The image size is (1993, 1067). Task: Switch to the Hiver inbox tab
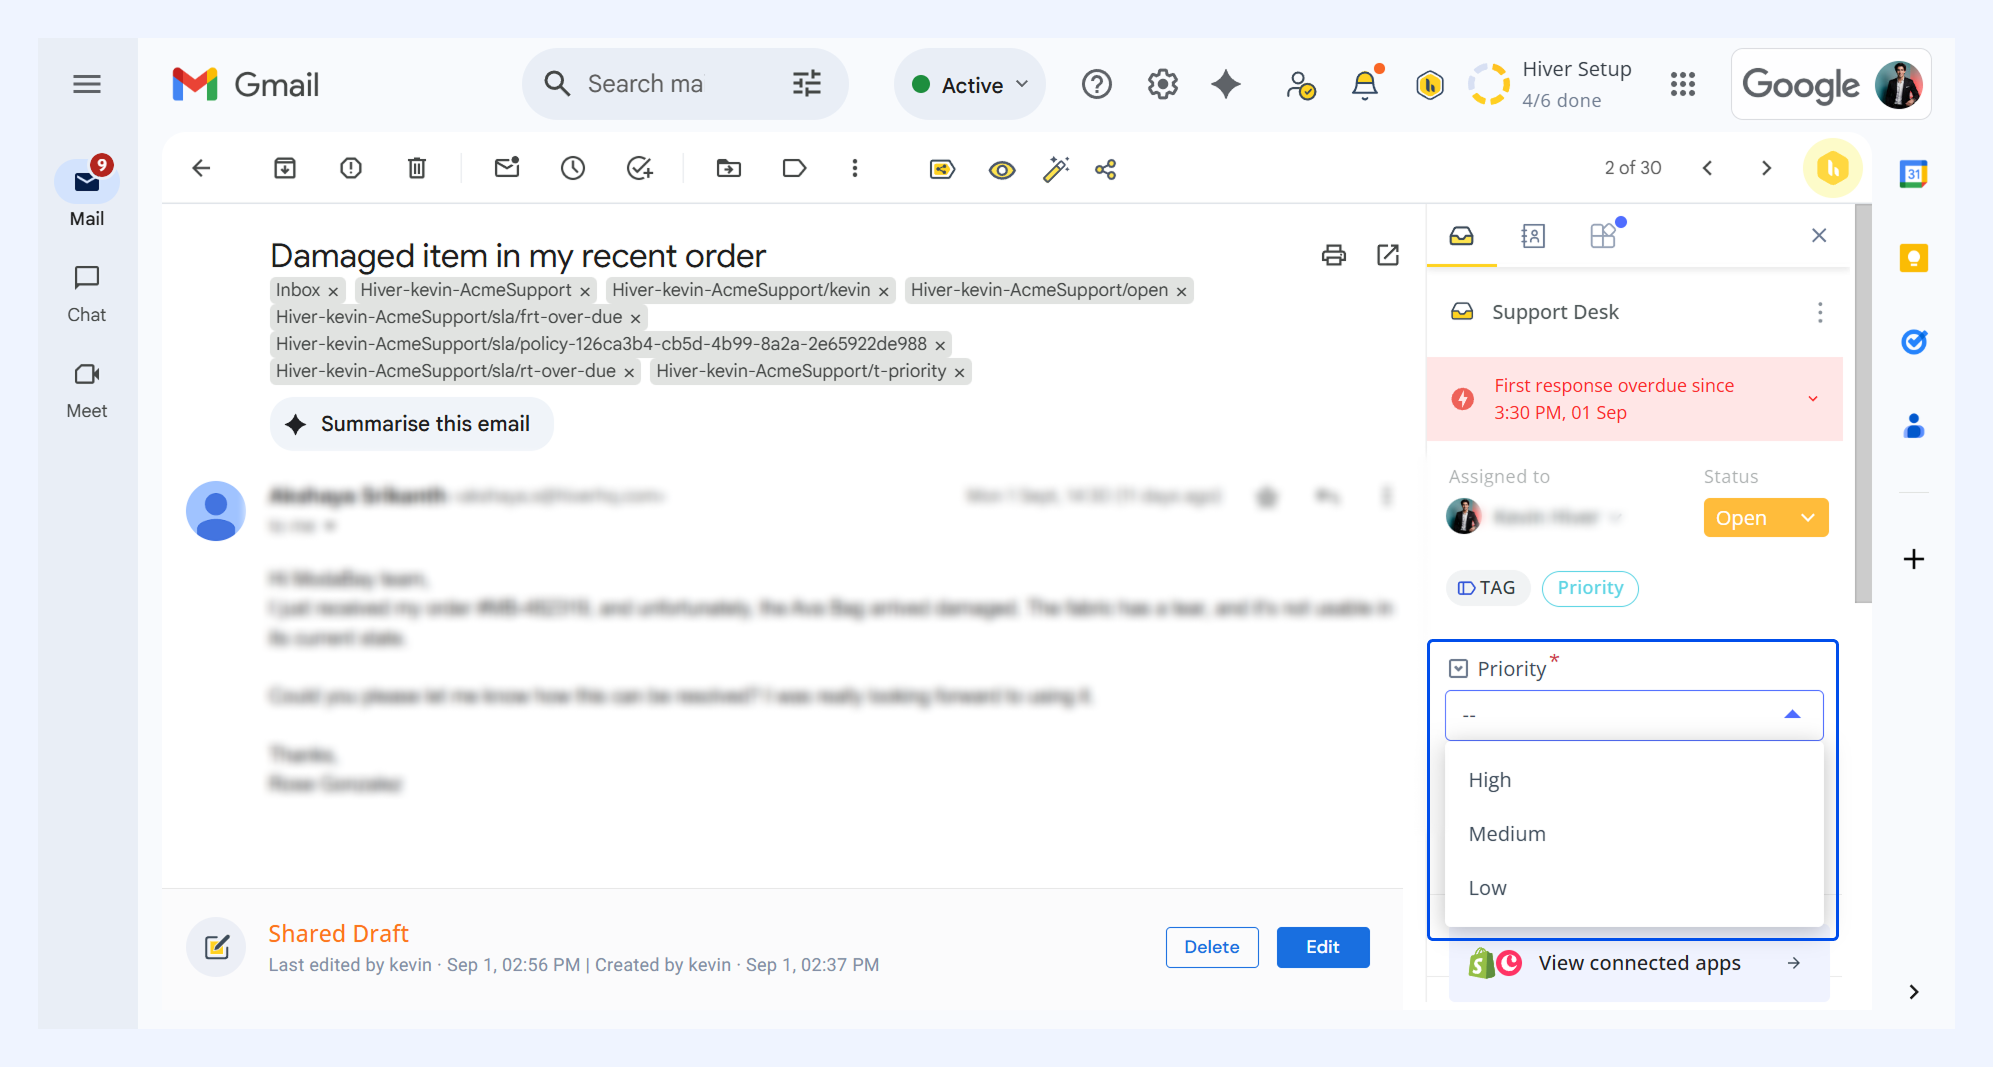(1462, 236)
